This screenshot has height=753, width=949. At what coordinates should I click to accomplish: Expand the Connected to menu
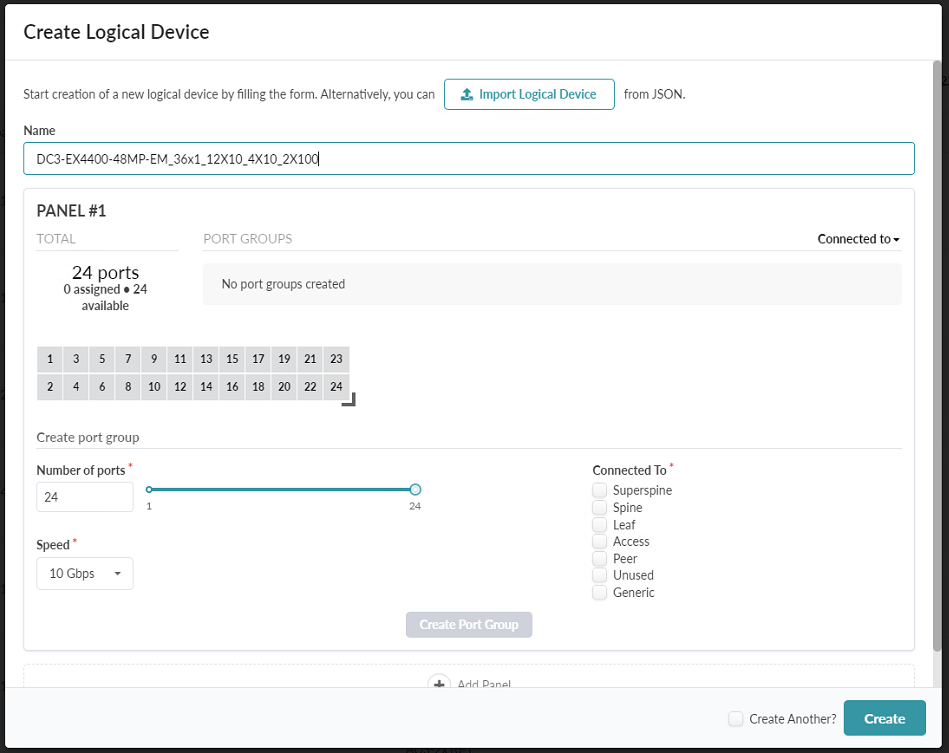pyautogui.click(x=858, y=239)
